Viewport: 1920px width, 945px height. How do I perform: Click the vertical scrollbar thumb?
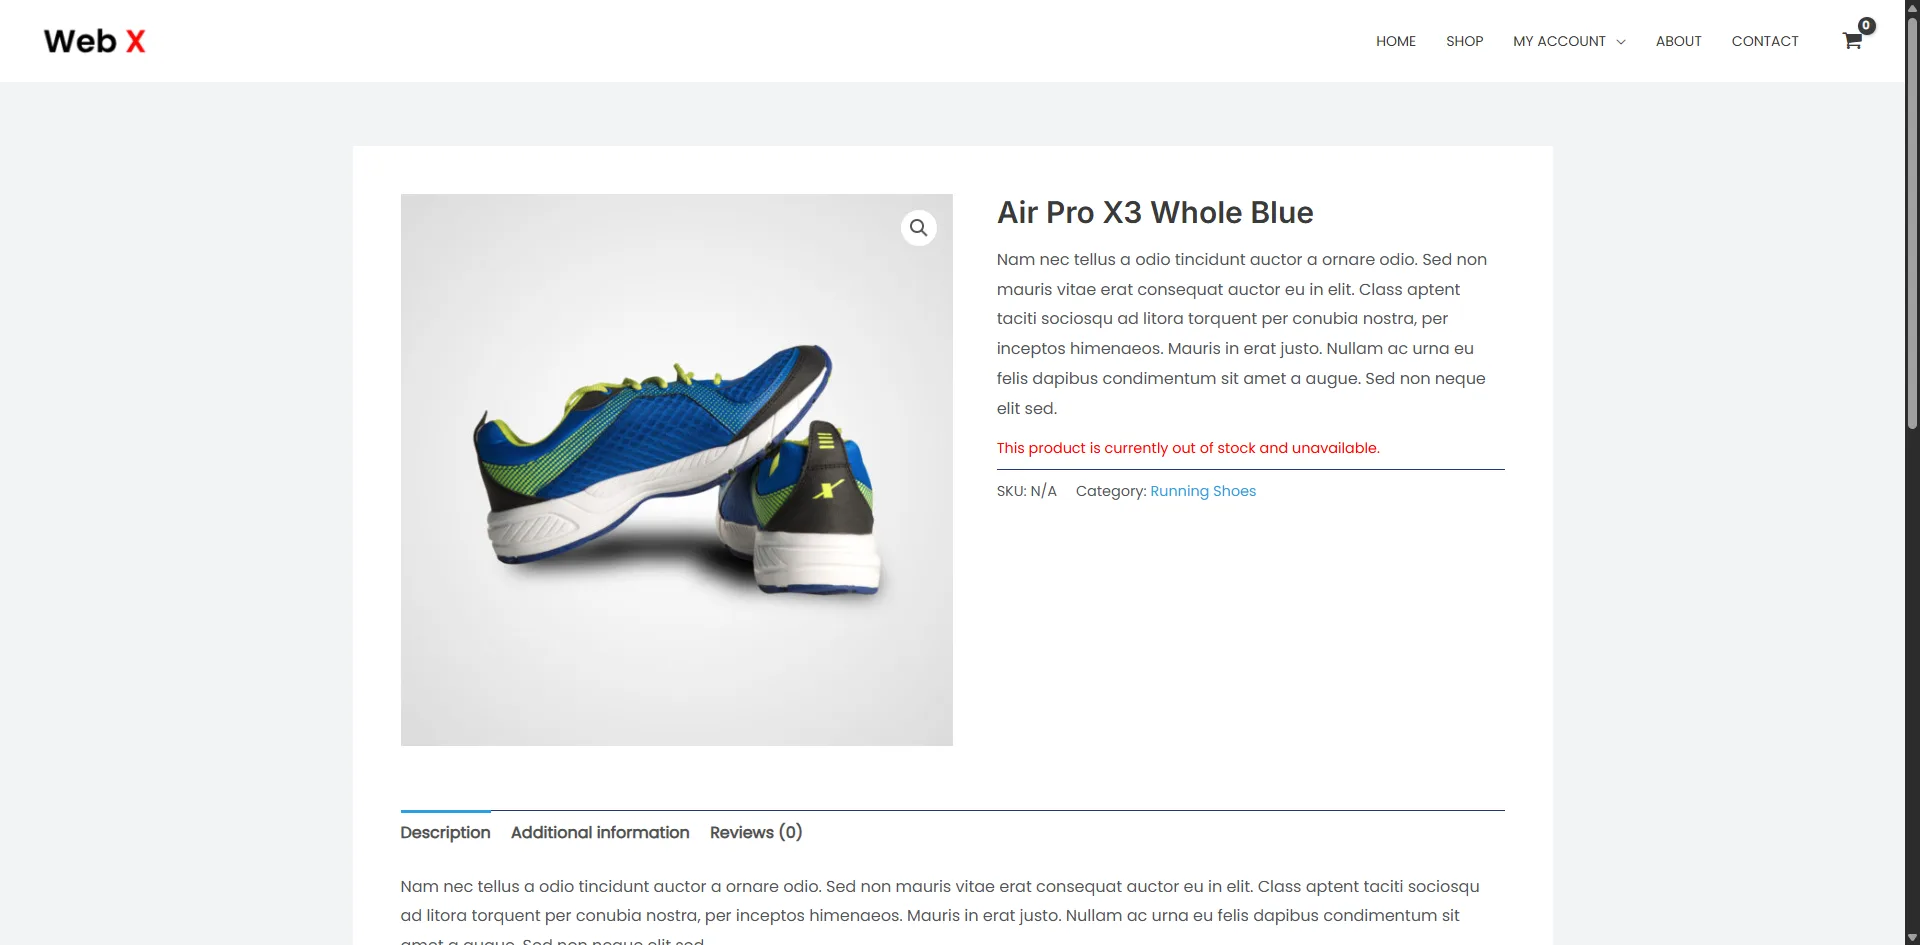pos(1912,225)
